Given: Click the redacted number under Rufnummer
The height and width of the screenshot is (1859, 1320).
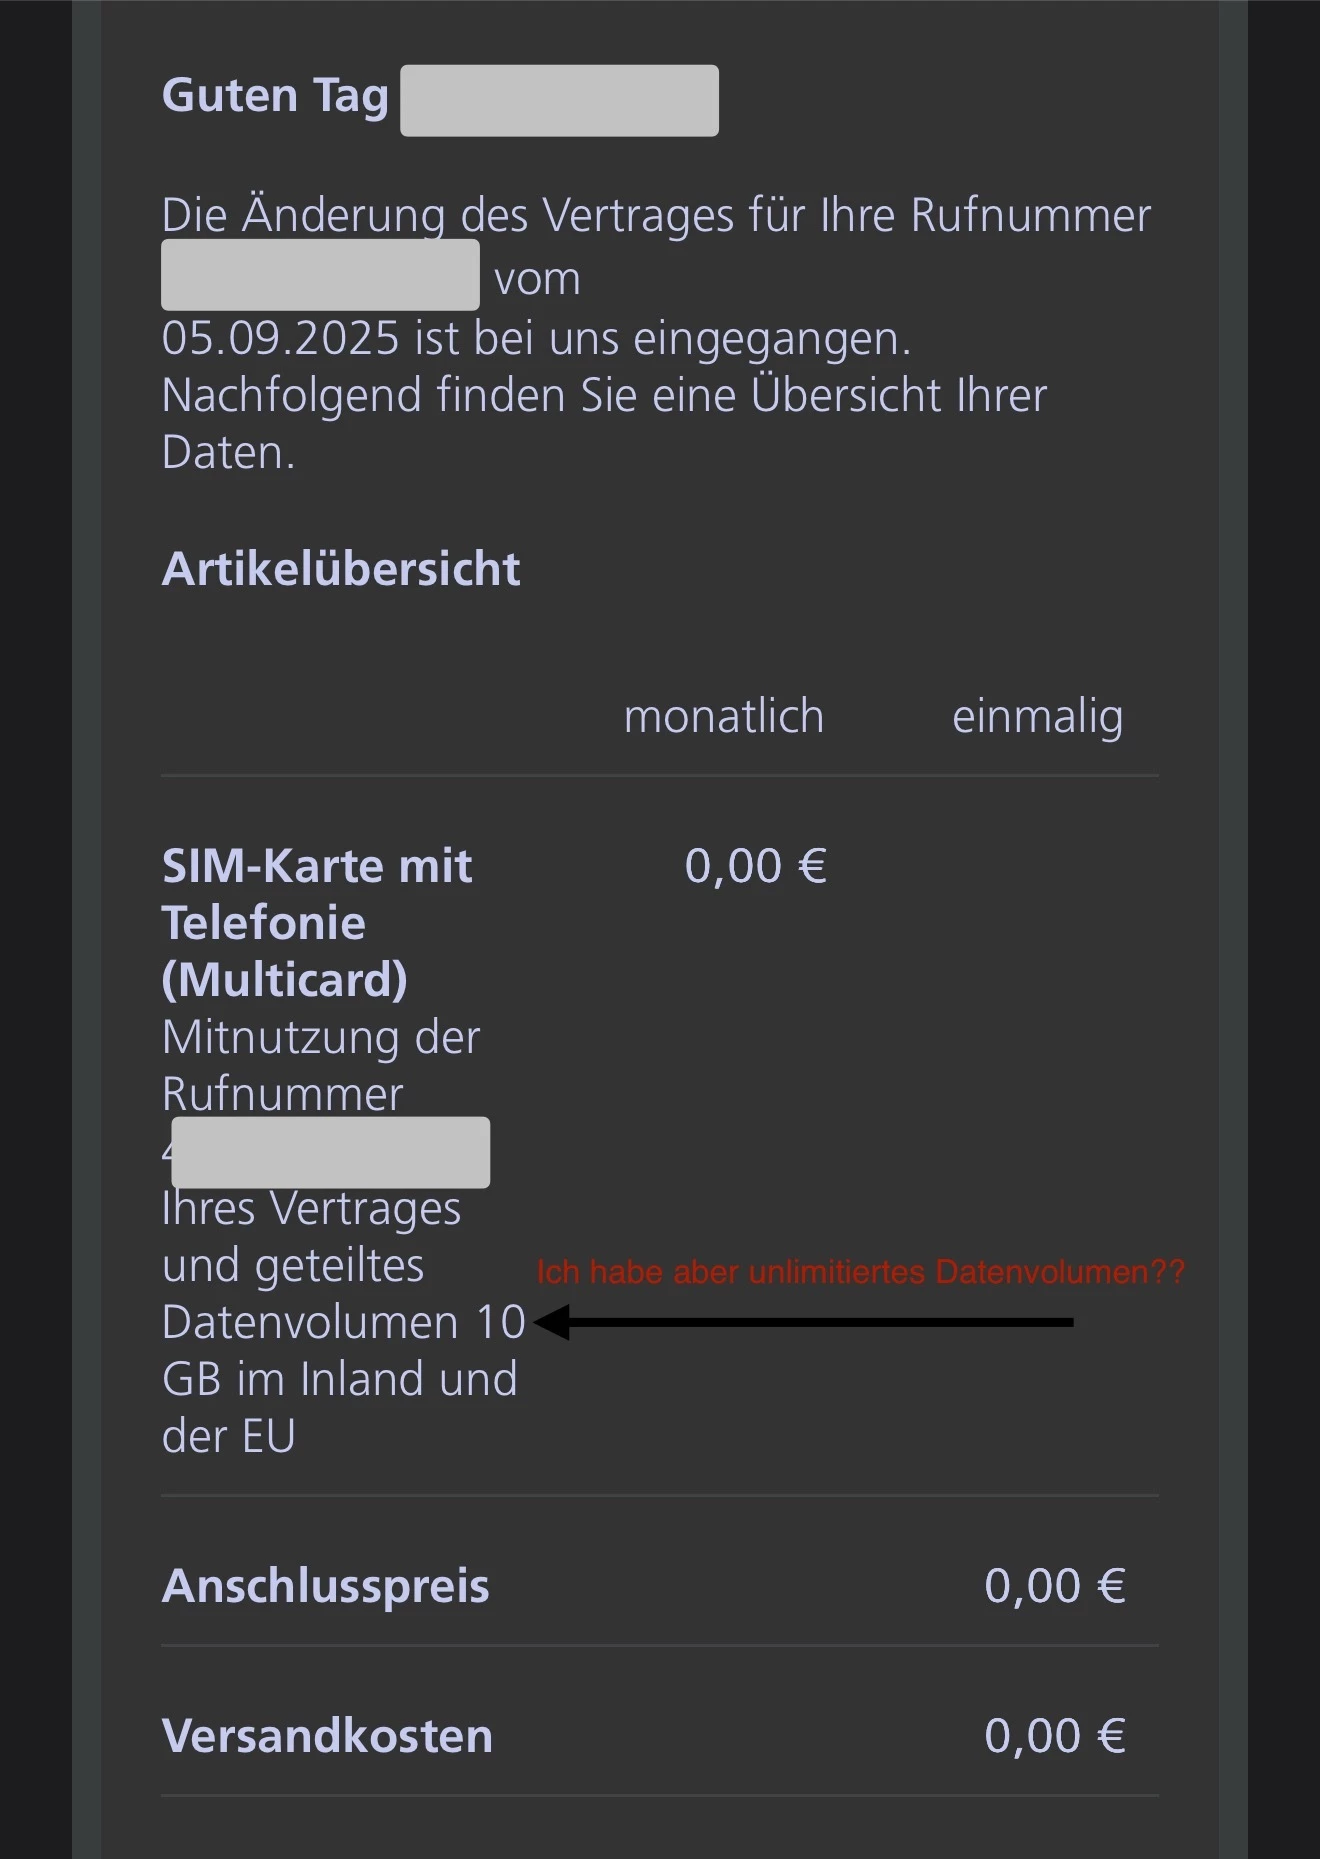Looking at the screenshot, I should point(330,1152).
